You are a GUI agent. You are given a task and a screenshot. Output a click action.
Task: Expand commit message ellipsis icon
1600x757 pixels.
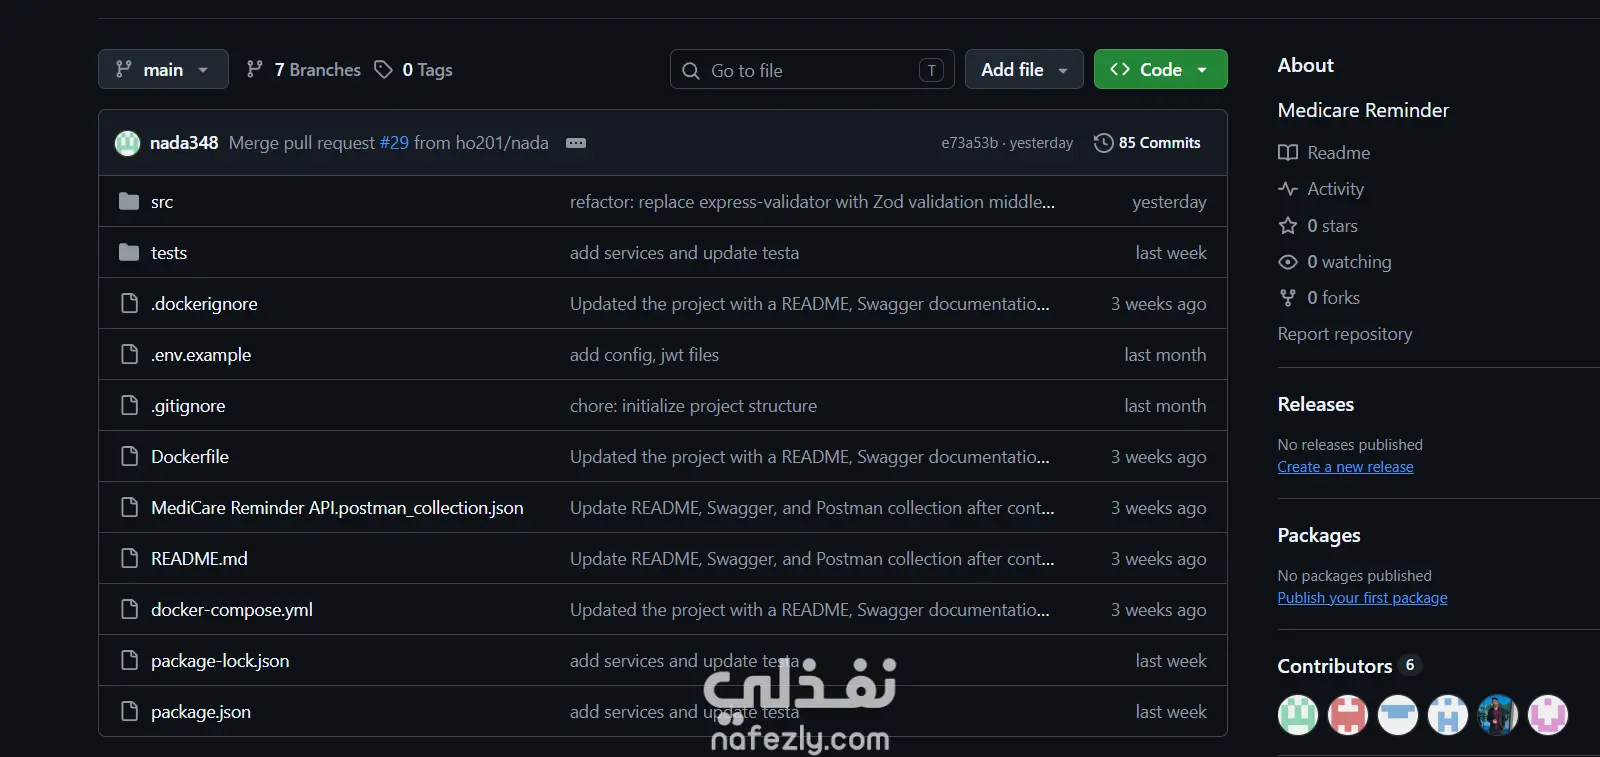coord(576,143)
